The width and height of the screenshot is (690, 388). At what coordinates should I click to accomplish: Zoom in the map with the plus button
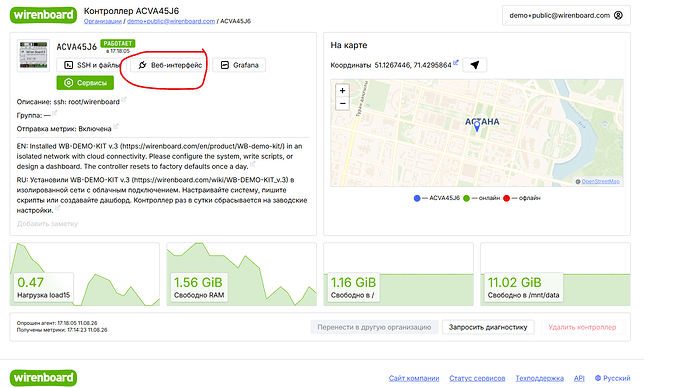coord(342,91)
